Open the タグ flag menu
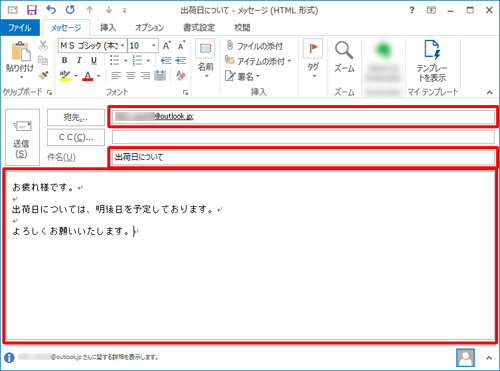The width and height of the screenshot is (500, 371). point(313,59)
